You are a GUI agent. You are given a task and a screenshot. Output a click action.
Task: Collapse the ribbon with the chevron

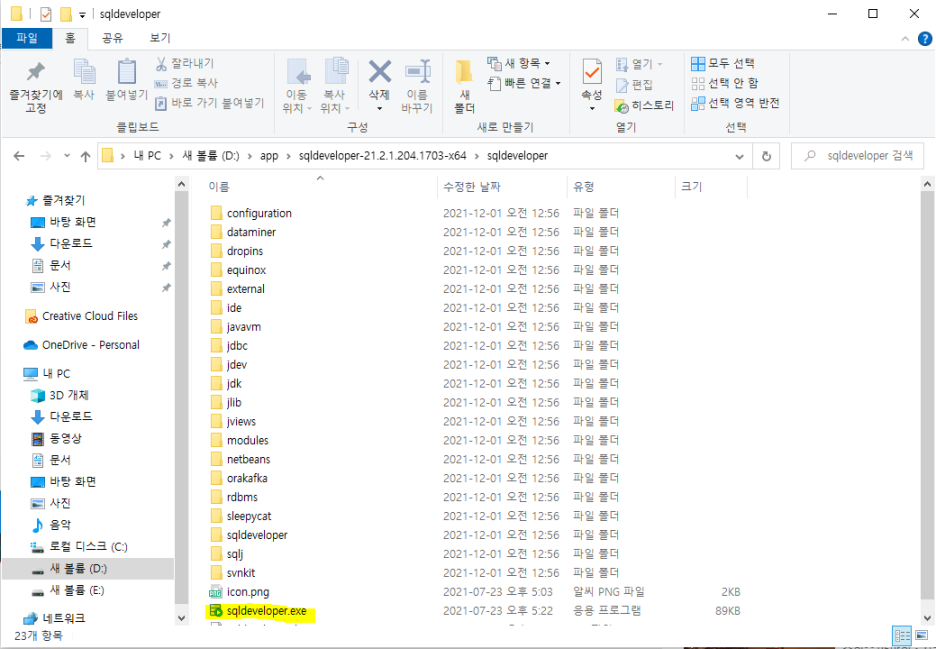905,39
